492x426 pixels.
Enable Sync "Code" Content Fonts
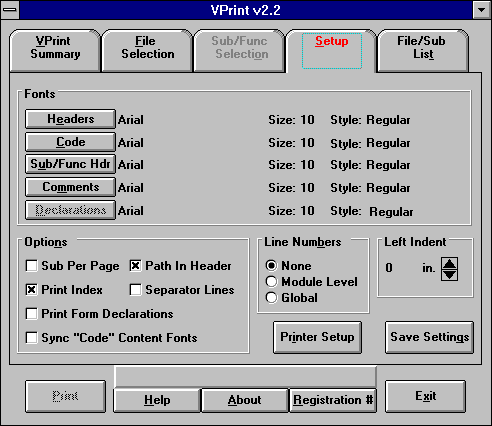click(32, 338)
